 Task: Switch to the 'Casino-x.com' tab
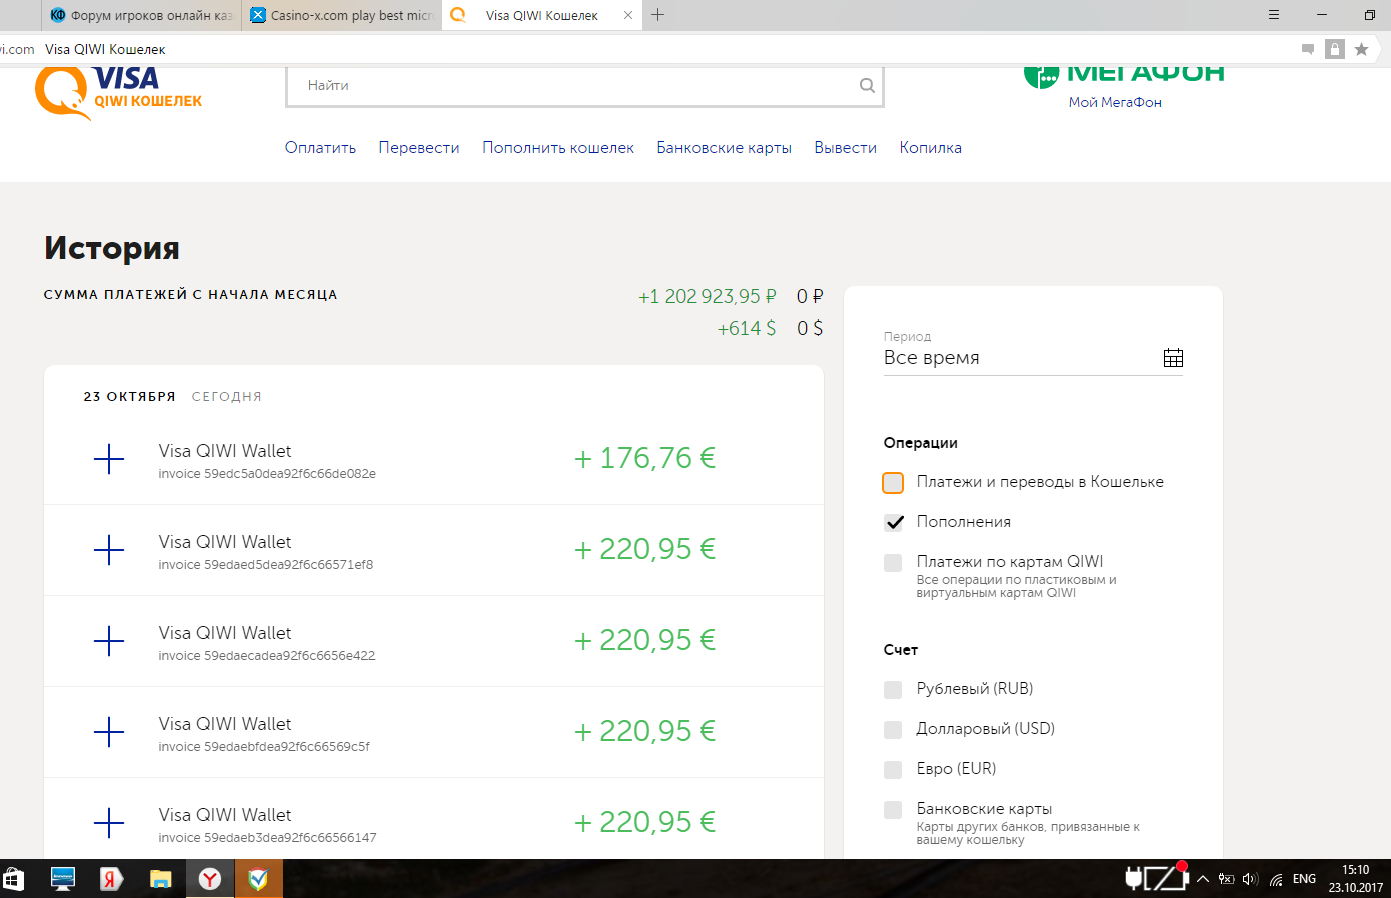click(x=341, y=15)
